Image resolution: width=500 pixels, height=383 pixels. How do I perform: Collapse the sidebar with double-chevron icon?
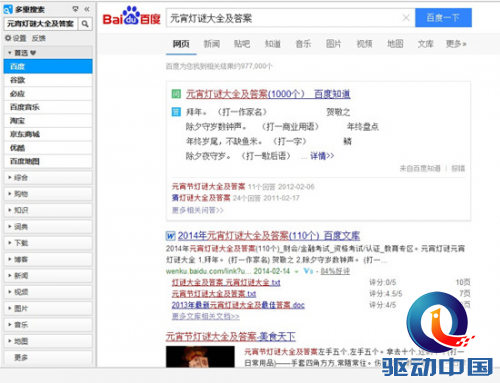tap(87, 9)
